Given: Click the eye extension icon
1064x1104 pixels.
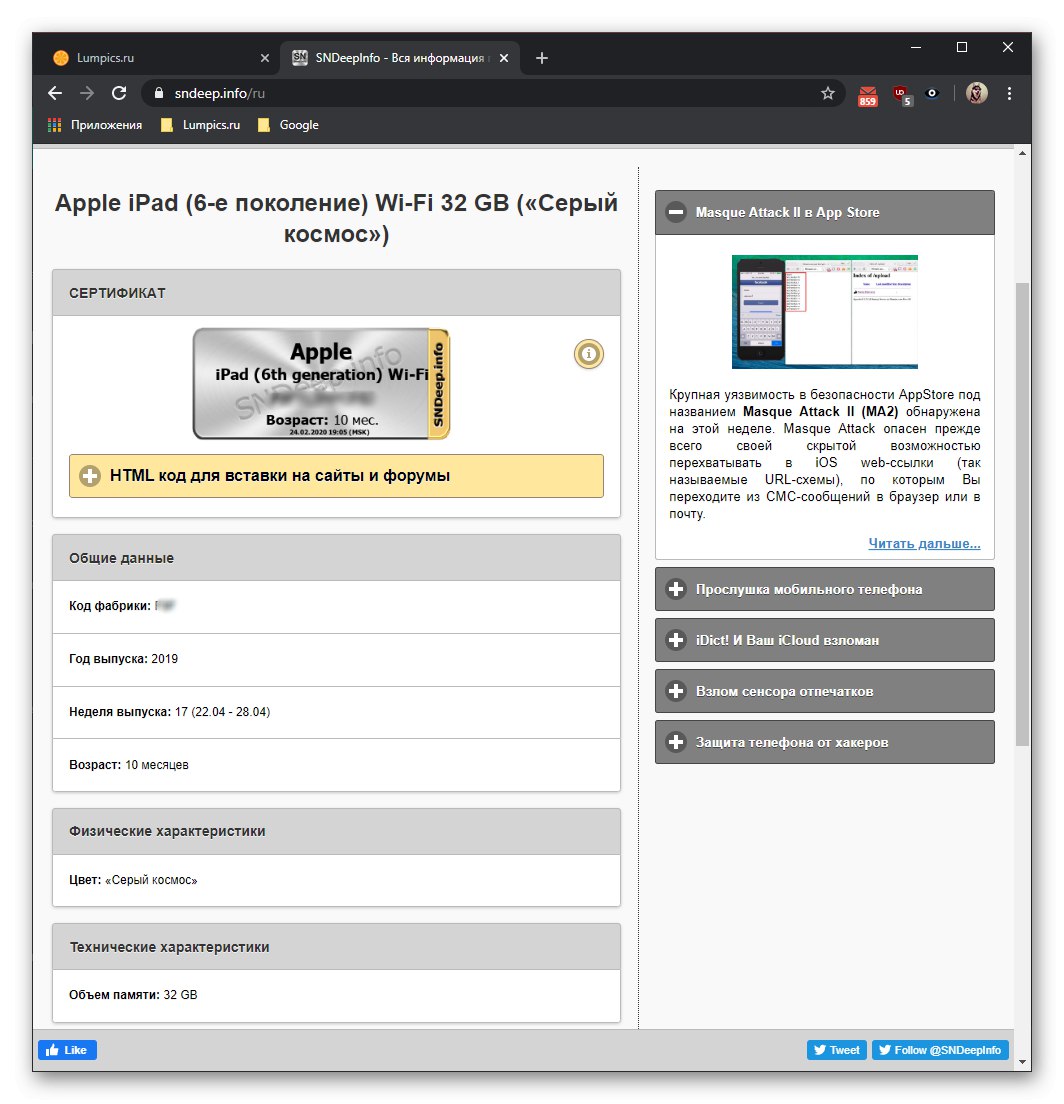Looking at the screenshot, I should (x=932, y=94).
